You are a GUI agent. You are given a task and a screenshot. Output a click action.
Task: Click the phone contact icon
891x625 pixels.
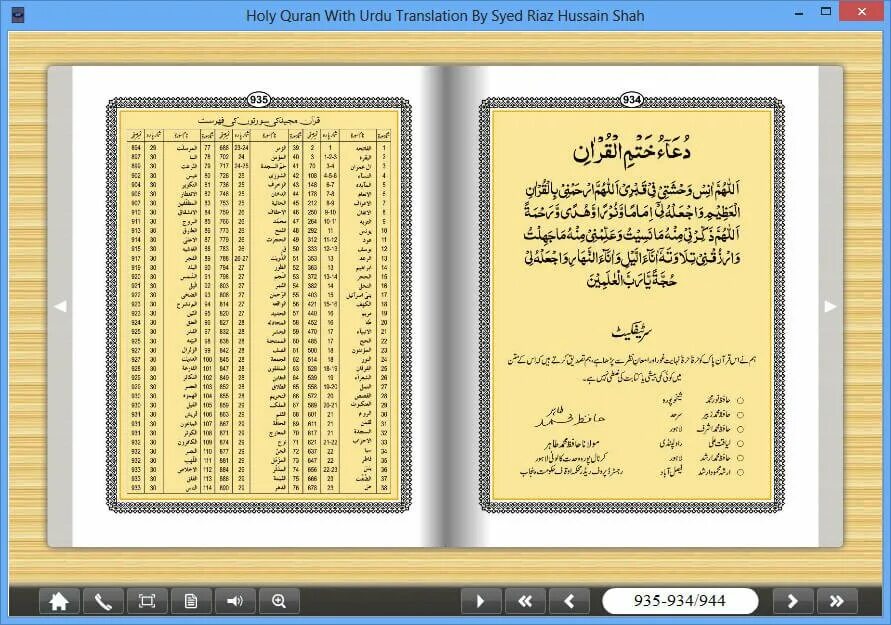click(x=103, y=601)
